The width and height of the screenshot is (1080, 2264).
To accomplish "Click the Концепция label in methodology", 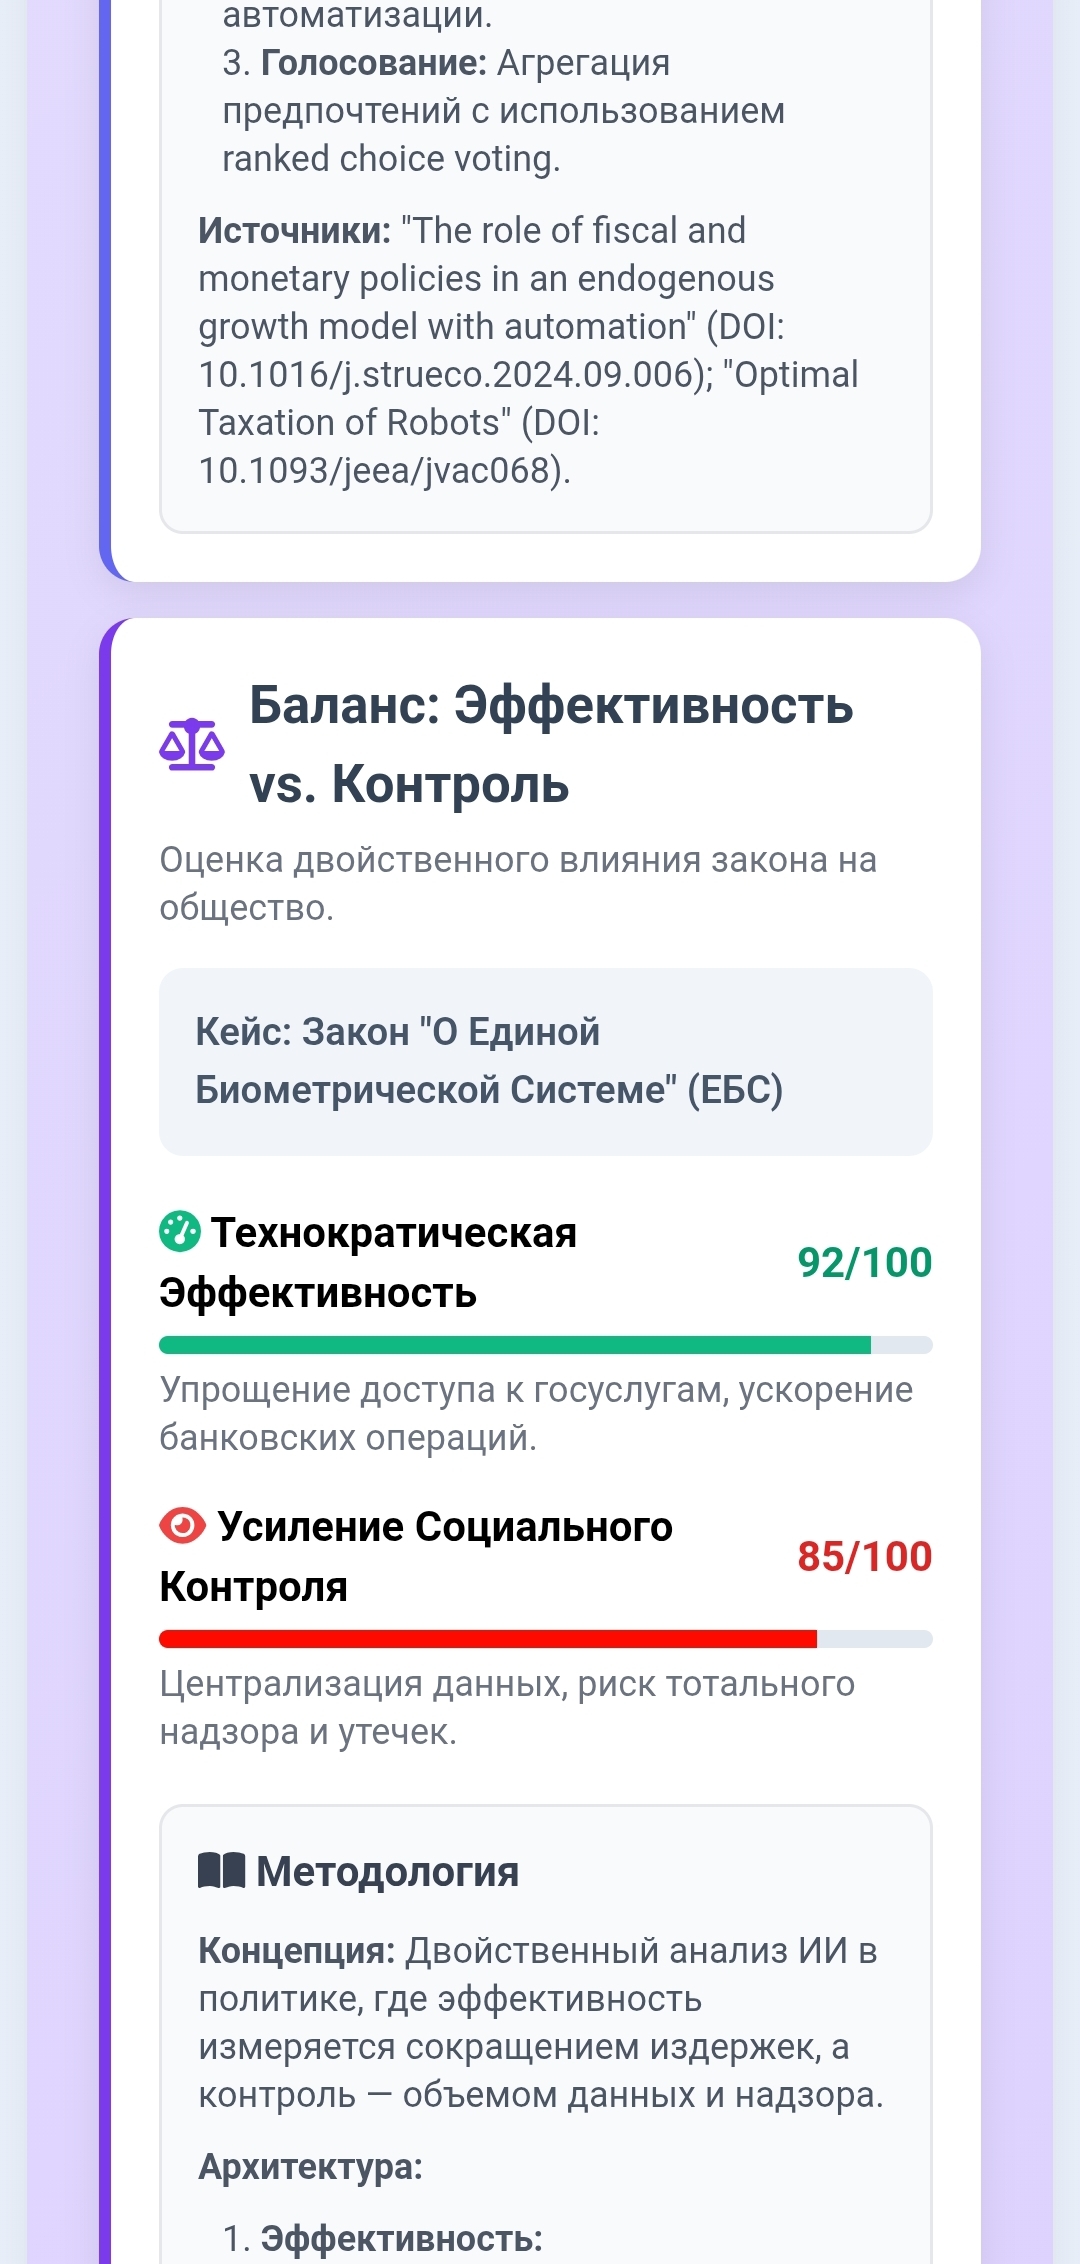I will 297,1951.
